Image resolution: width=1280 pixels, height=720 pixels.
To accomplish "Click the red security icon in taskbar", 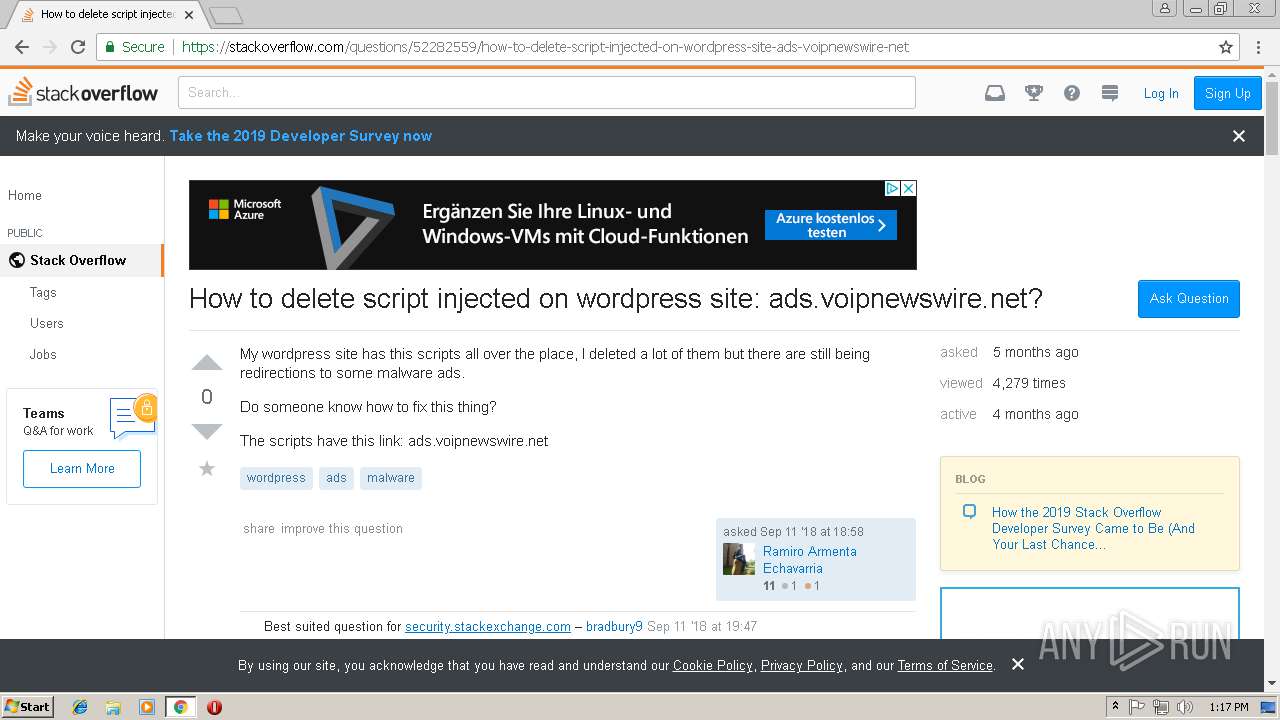I will coord(214,707).
